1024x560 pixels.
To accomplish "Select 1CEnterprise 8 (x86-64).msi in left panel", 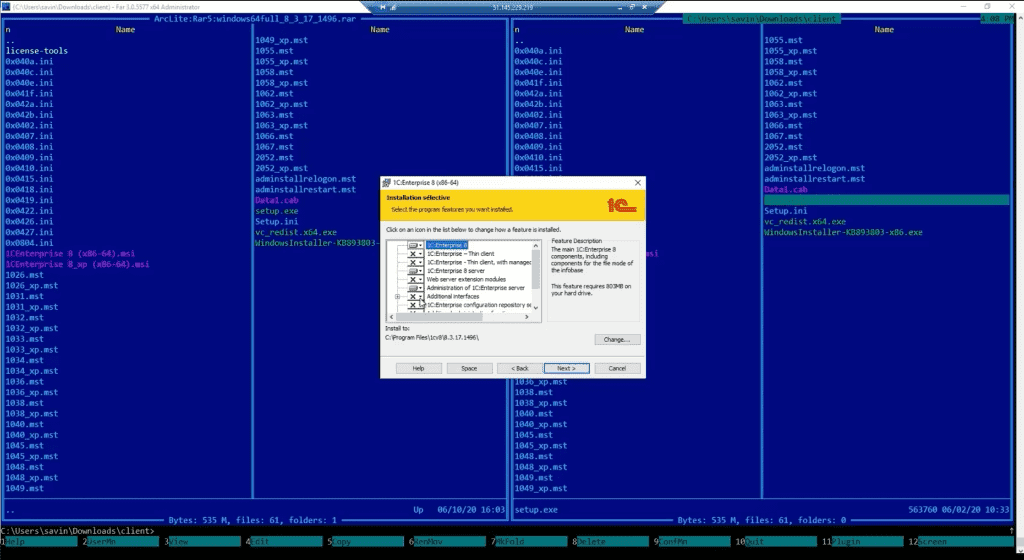I will (70, 254).
